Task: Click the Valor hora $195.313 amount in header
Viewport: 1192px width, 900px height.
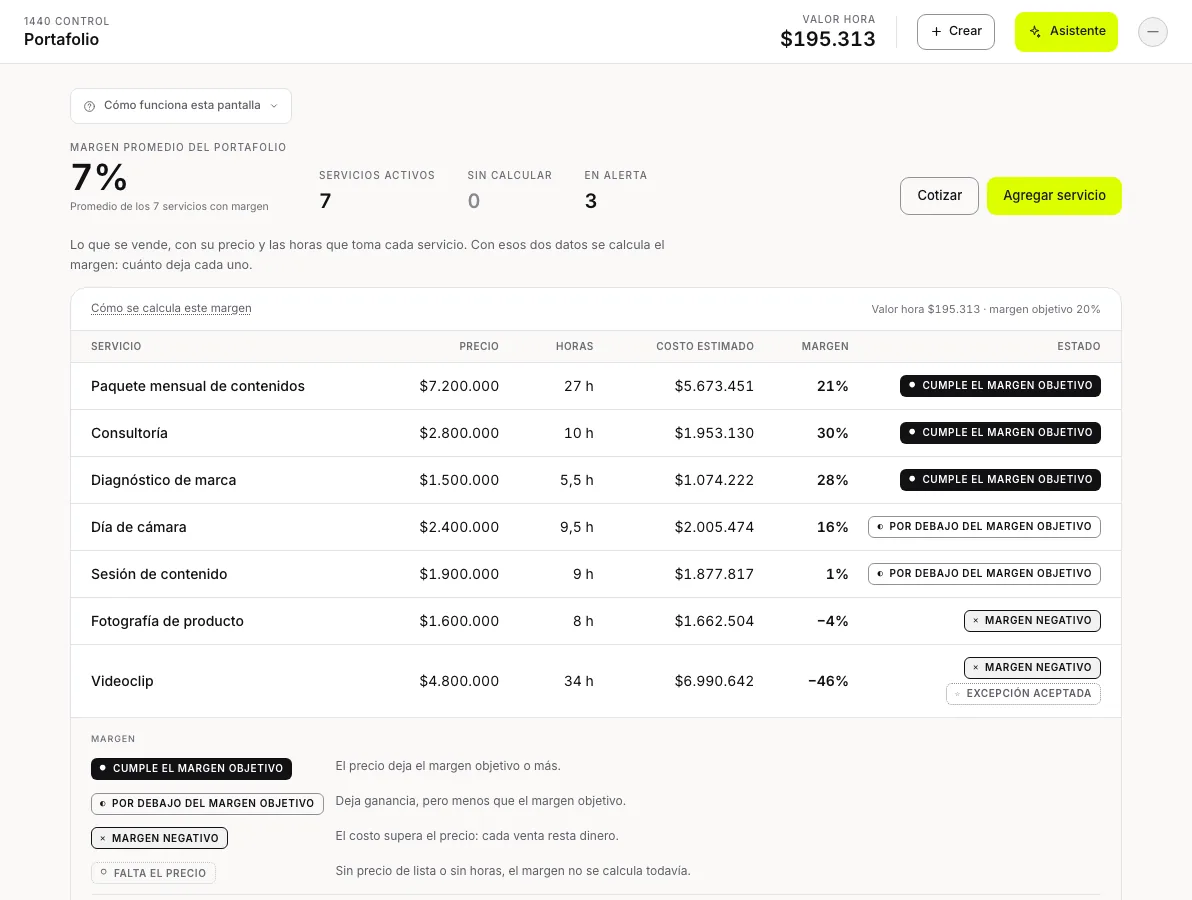Action: tap(828, 39)
